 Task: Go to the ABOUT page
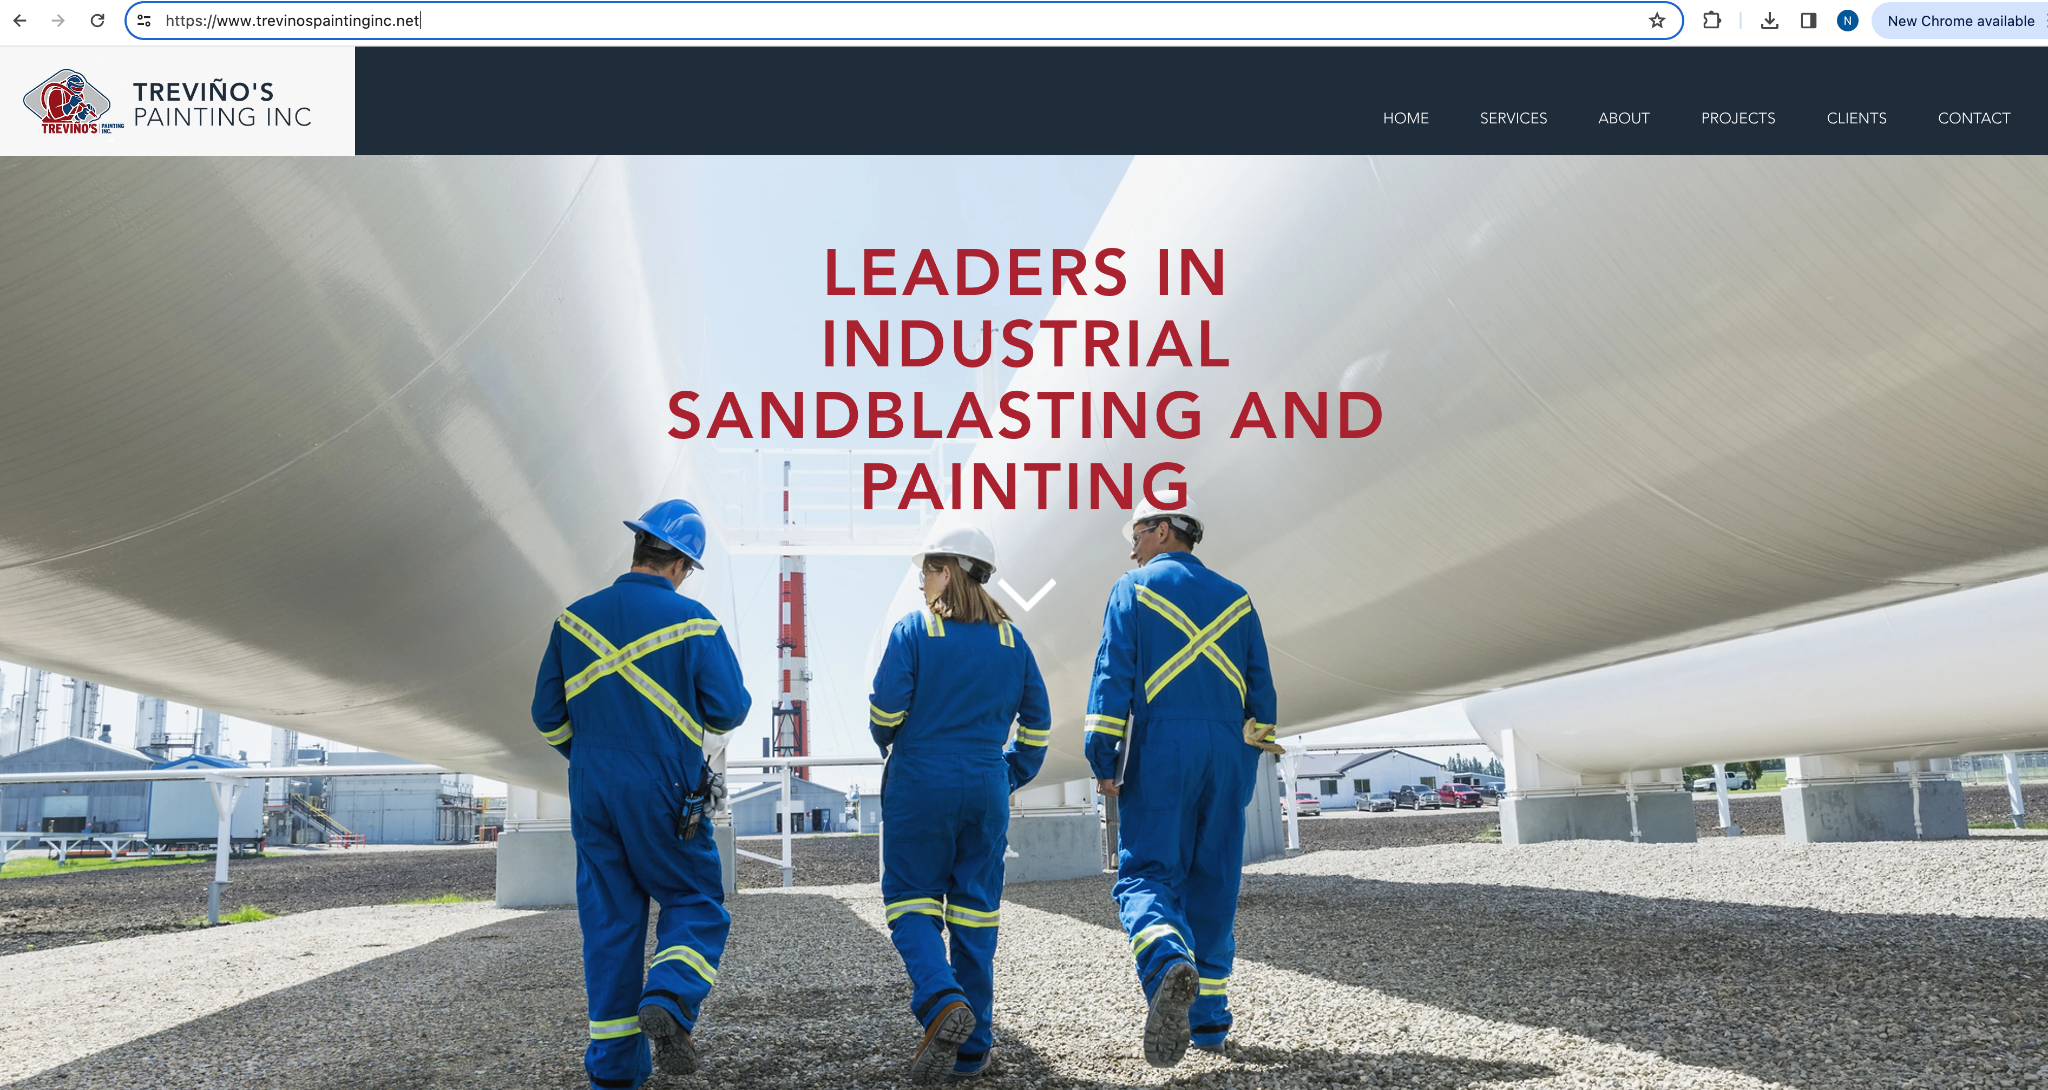[x=1623, y=118]
